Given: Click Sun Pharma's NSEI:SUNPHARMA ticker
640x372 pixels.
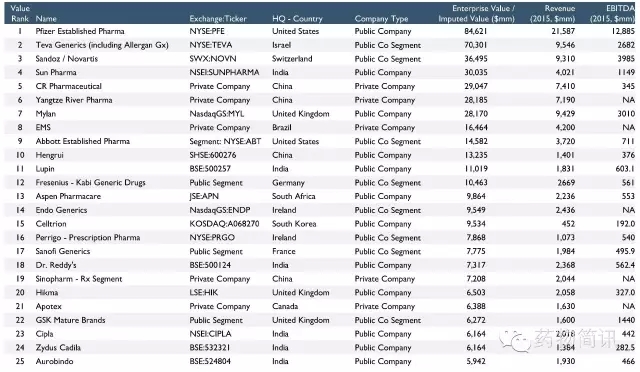Looking at the screenshot, I should 224,72.
